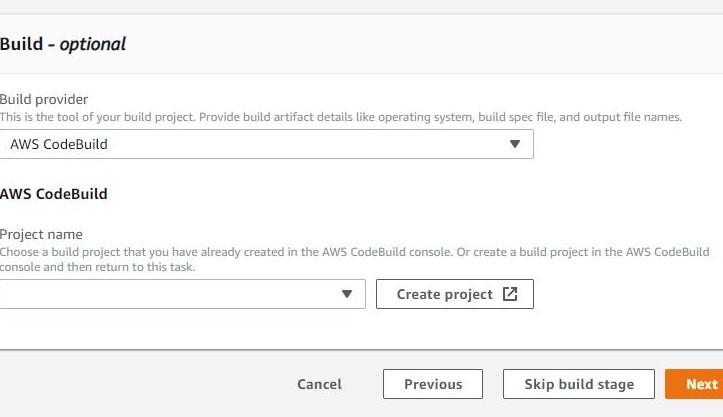723x417 pixels.
Task: Click the text 'console and then return to this task'
Action: click(97, 267)
